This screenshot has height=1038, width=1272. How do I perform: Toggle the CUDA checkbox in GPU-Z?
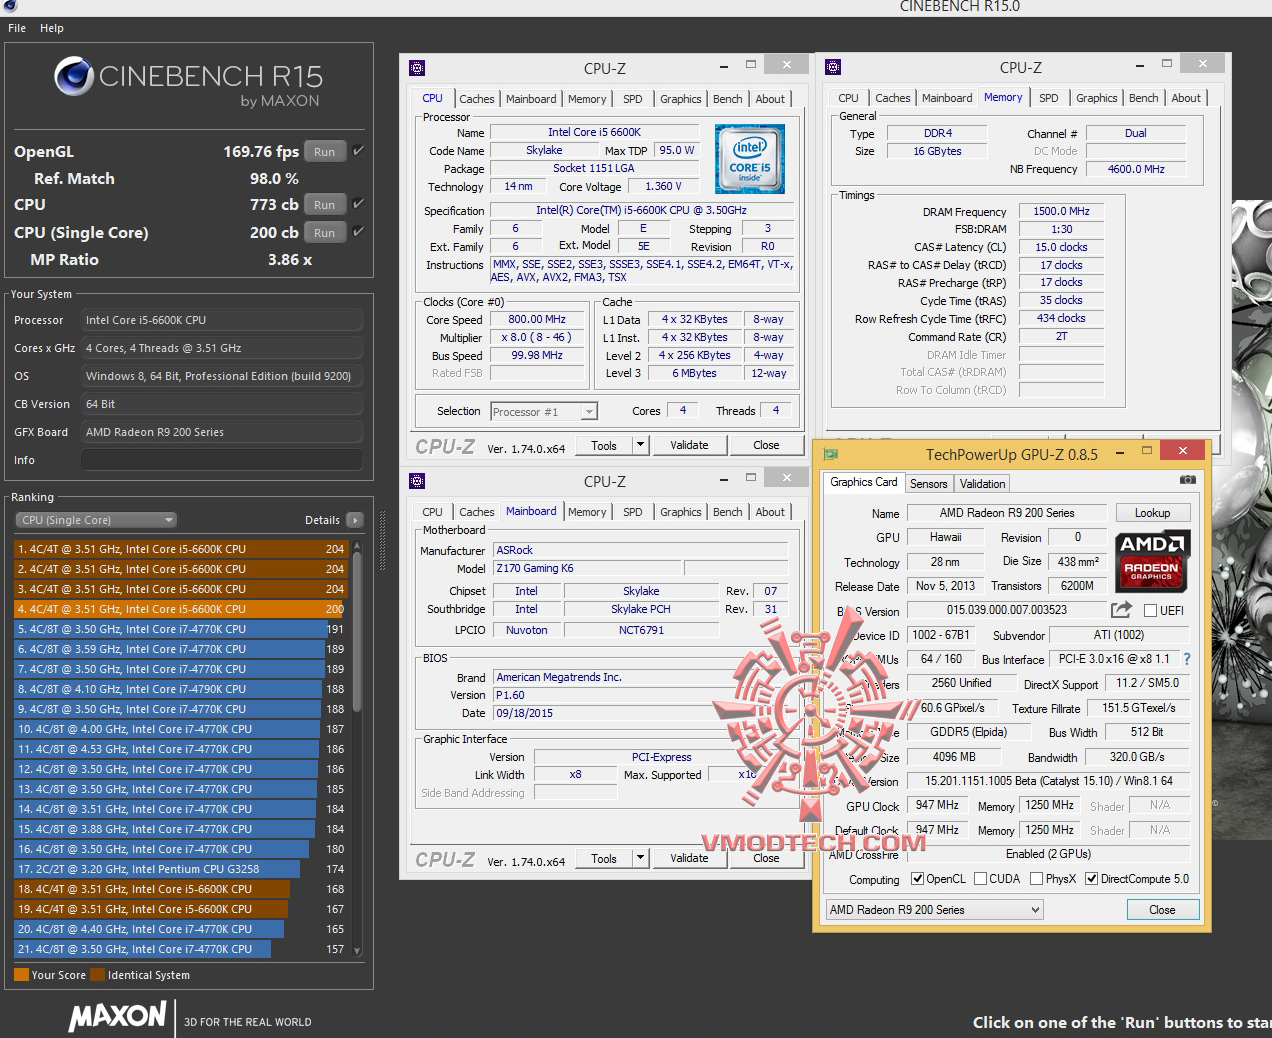tap(980, 879)
